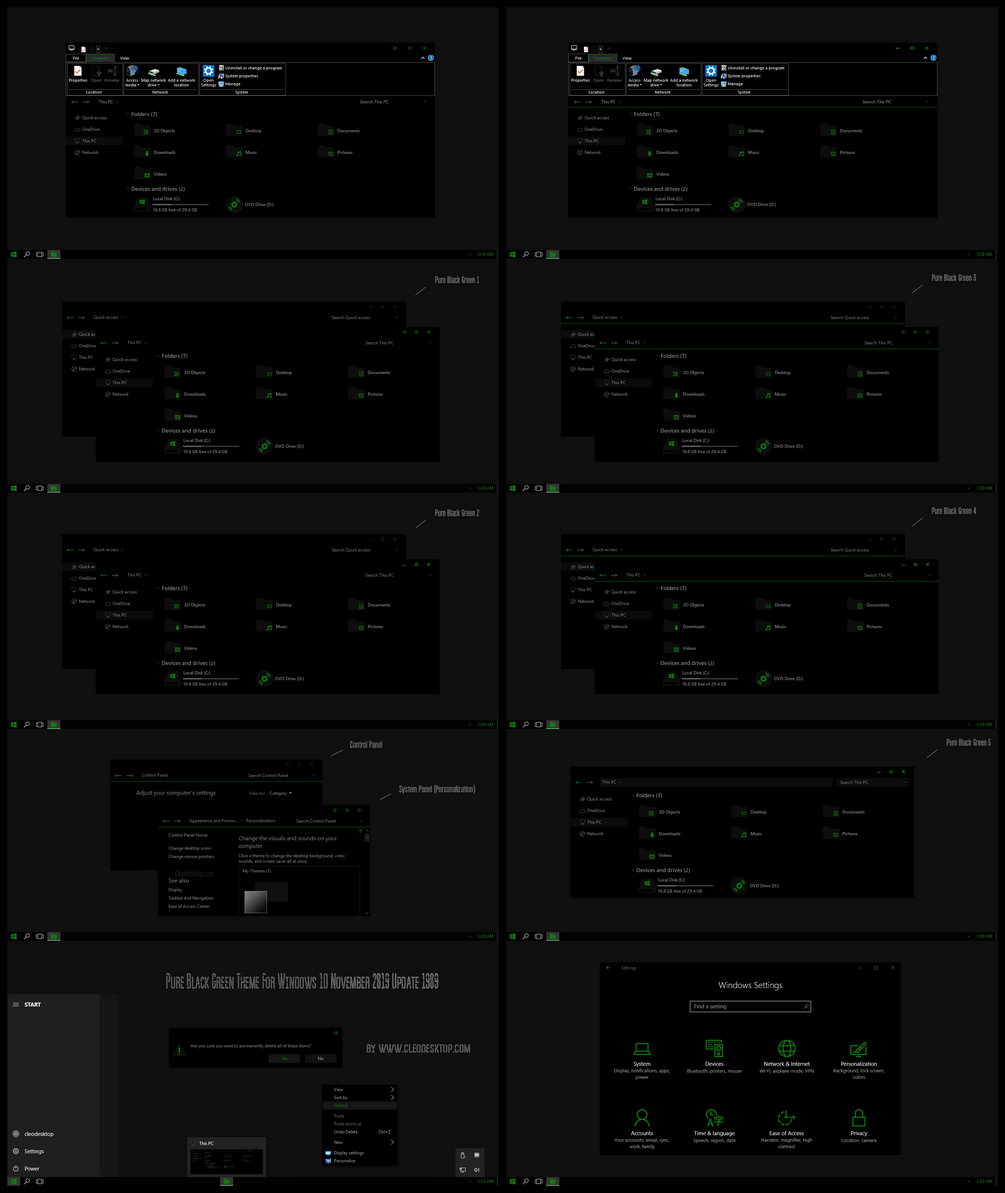Open Network & Internet settings
The image size is (1005, 1193).
tap(786, 1050)
